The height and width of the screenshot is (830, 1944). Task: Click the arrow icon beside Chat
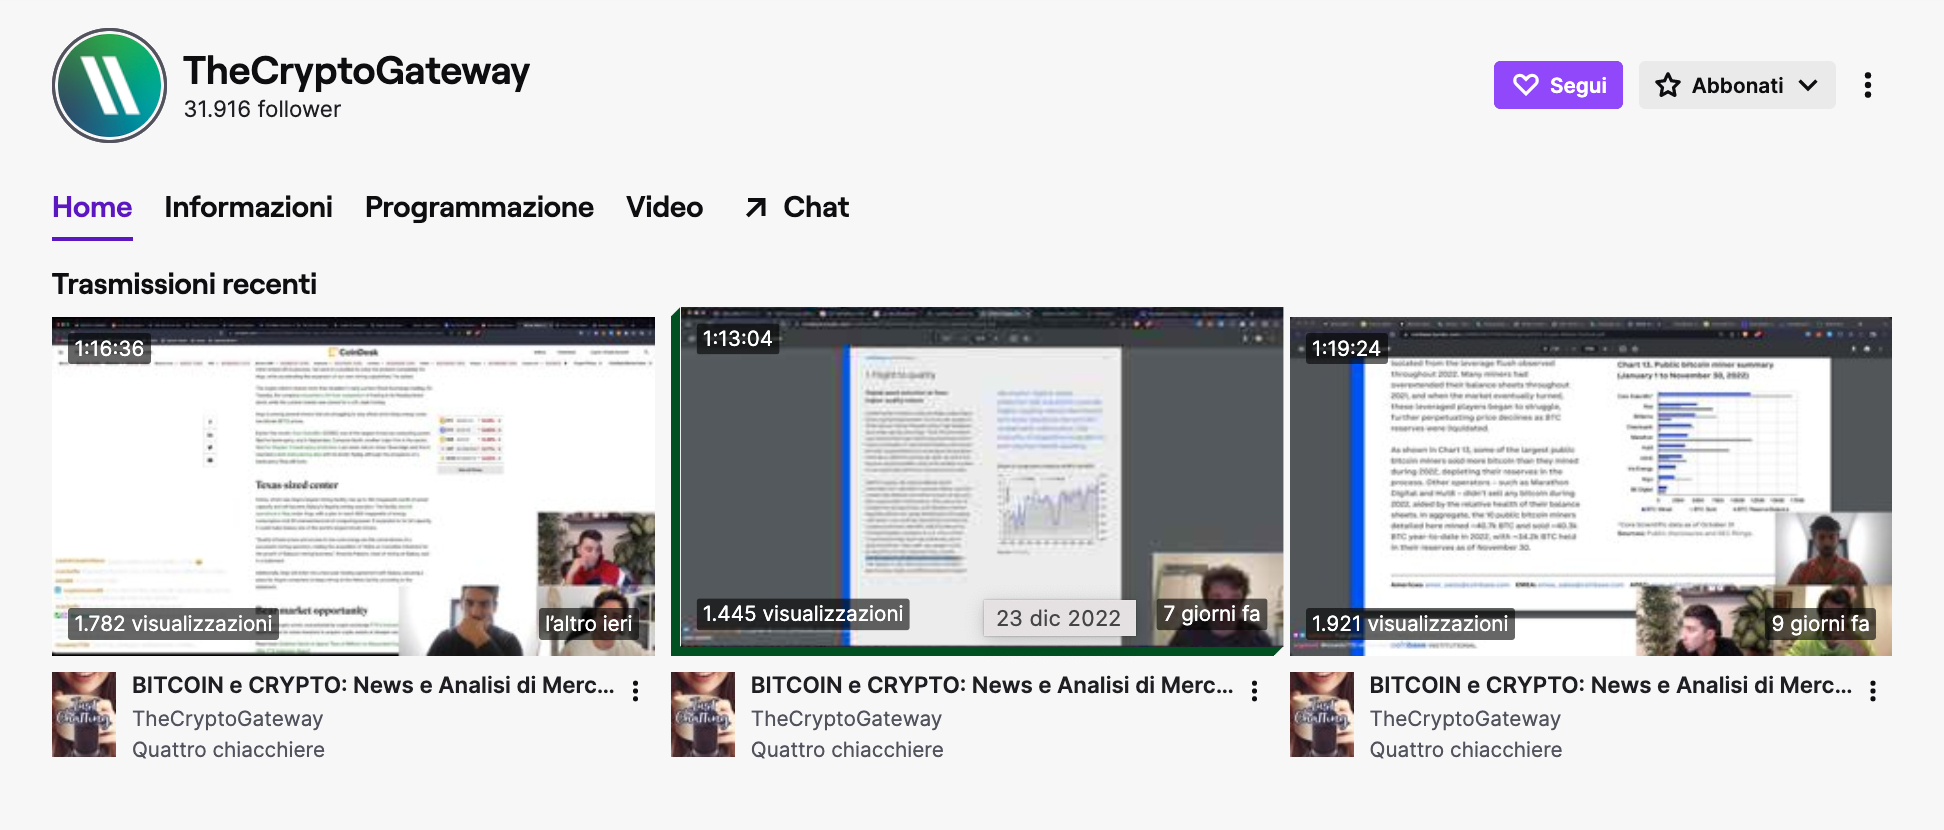coord(756,207)
